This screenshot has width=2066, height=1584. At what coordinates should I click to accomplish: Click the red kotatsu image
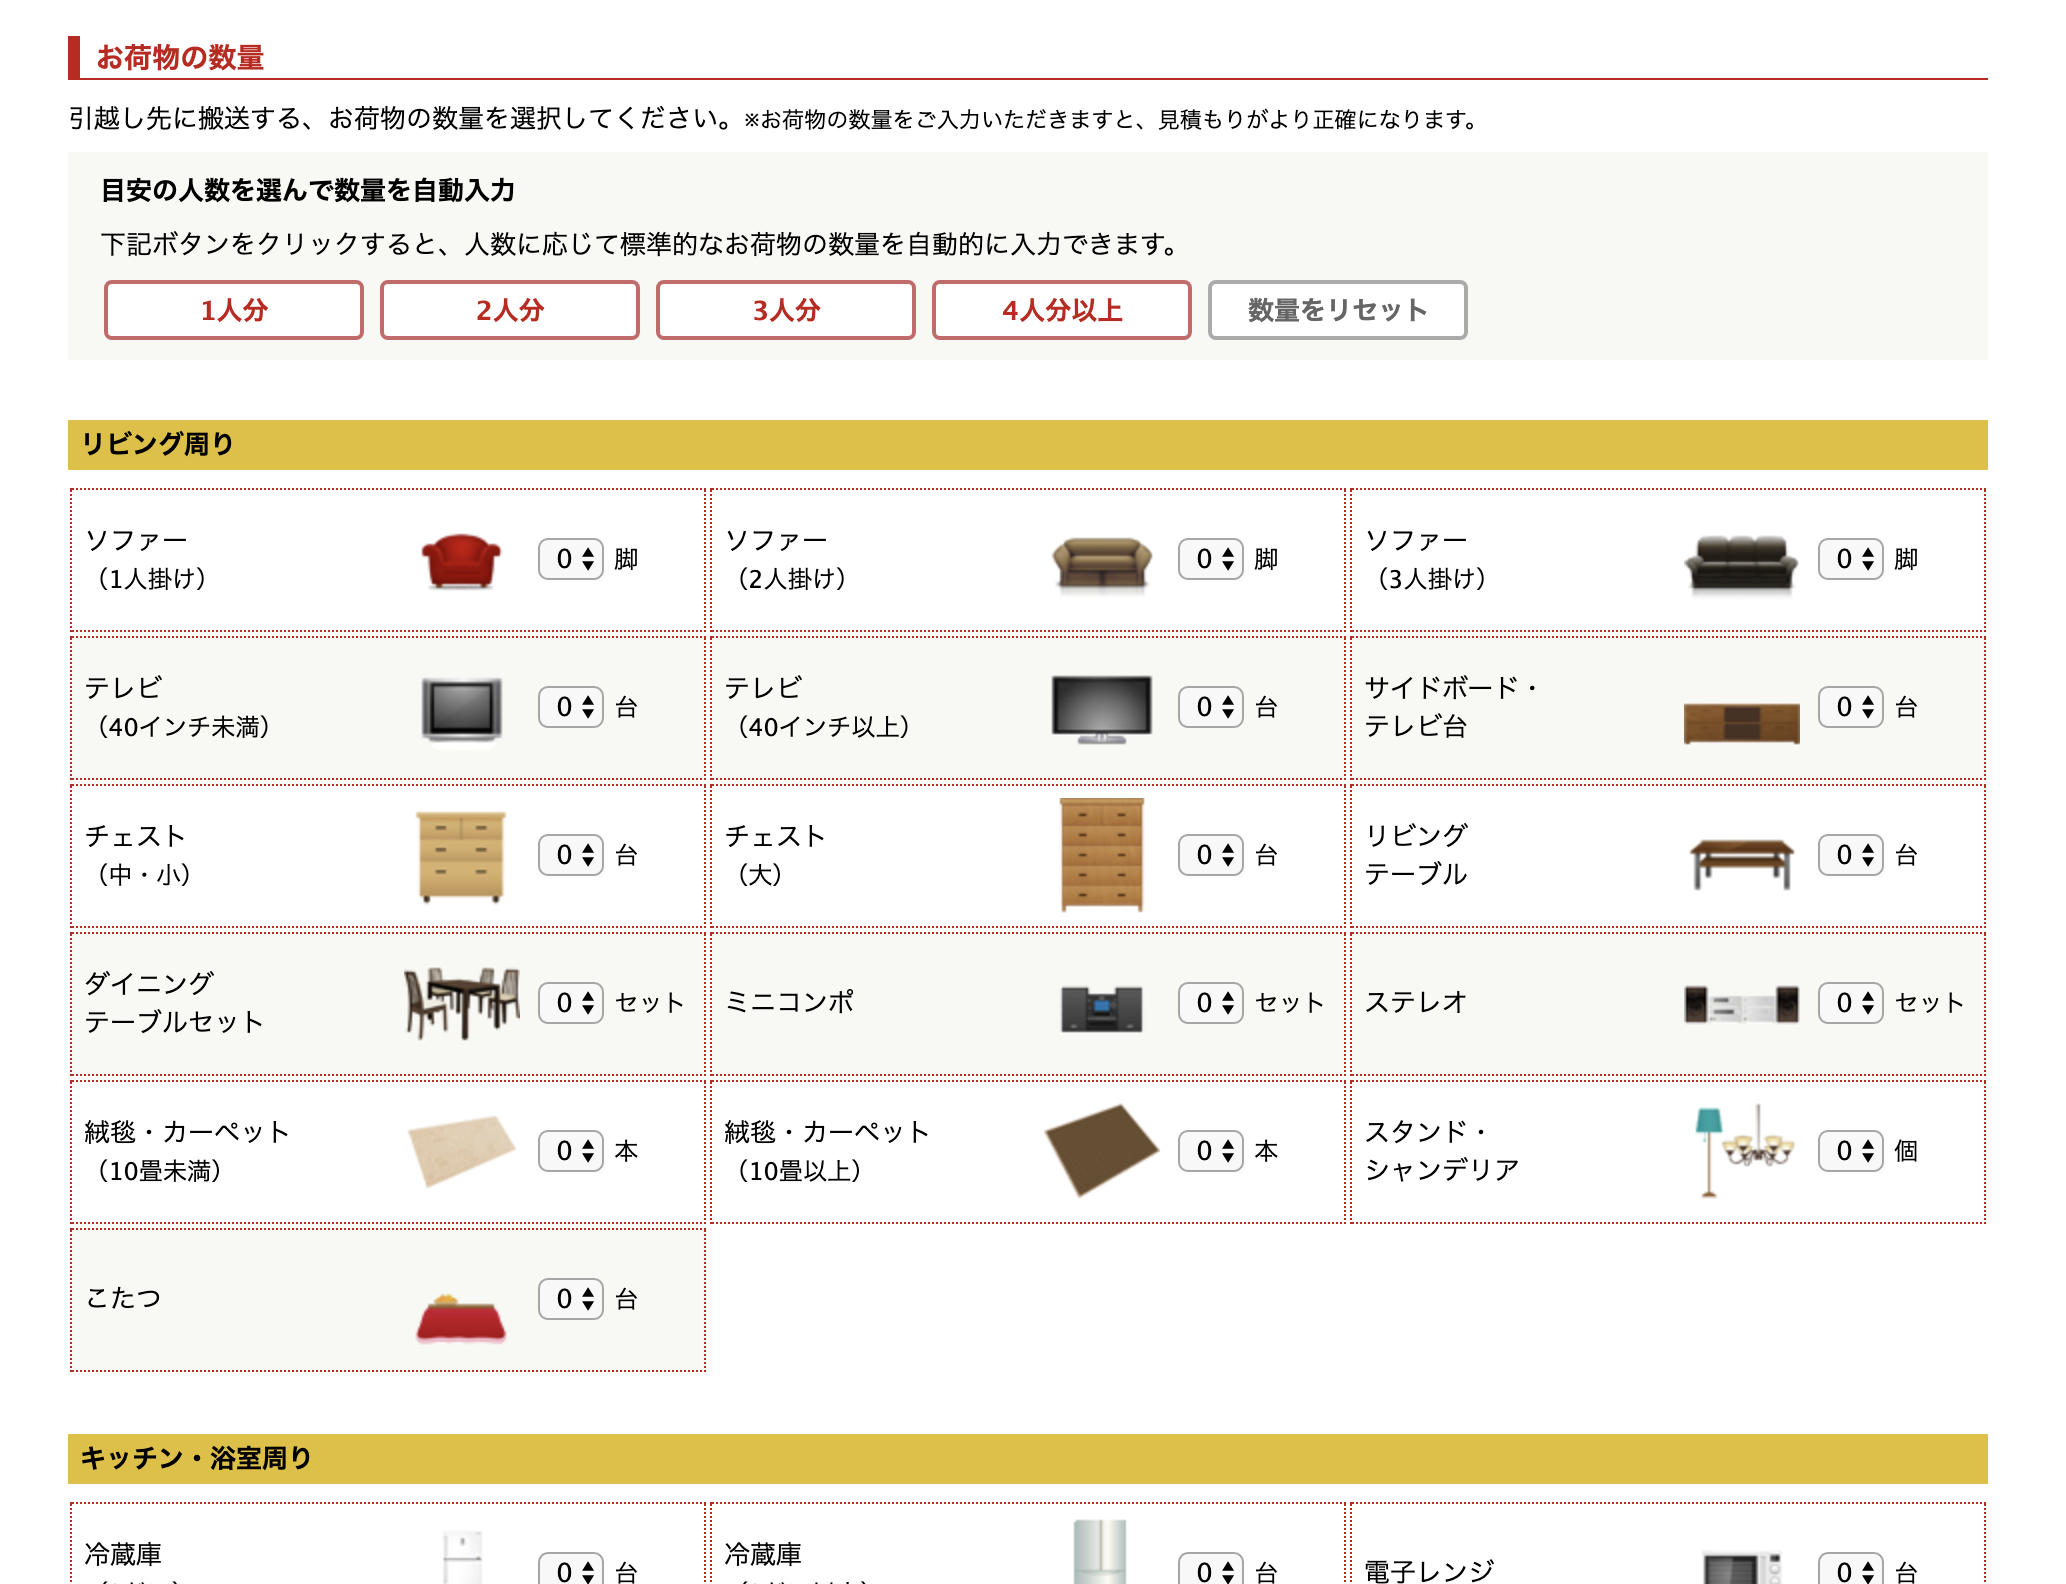(x=460, y=1318)
